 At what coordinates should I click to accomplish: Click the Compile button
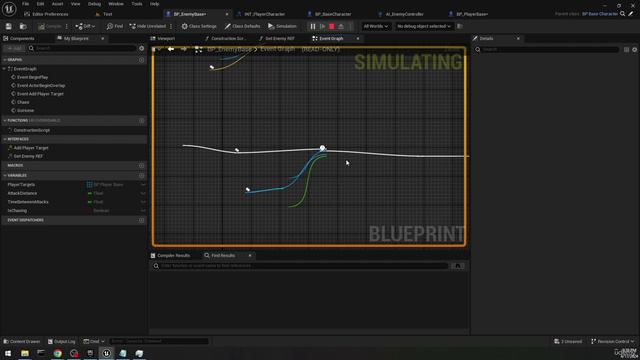click(x=50, y=26)
